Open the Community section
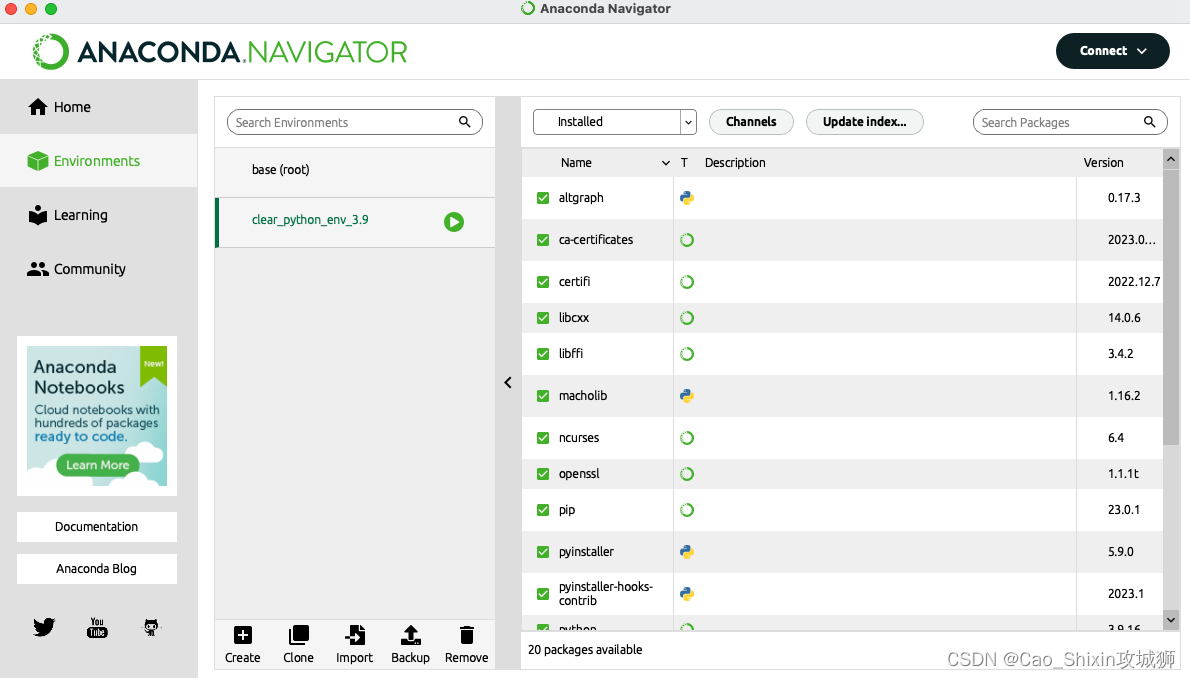Image resolution: width=1190 pixels, height=678 pixels. coord(98,269)
